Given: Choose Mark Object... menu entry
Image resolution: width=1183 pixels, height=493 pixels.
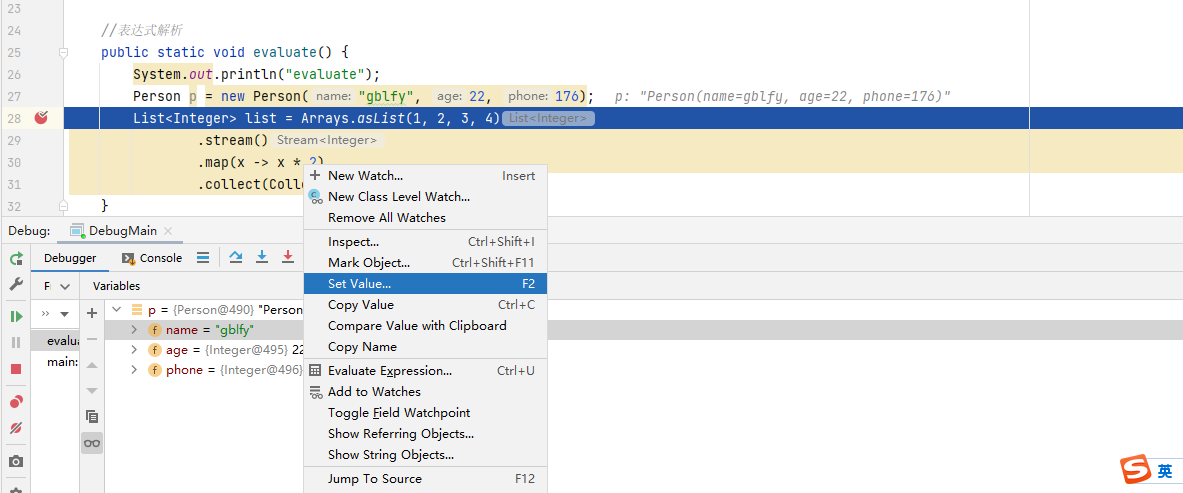Looking at the screenshot, I should pos(425,263).
